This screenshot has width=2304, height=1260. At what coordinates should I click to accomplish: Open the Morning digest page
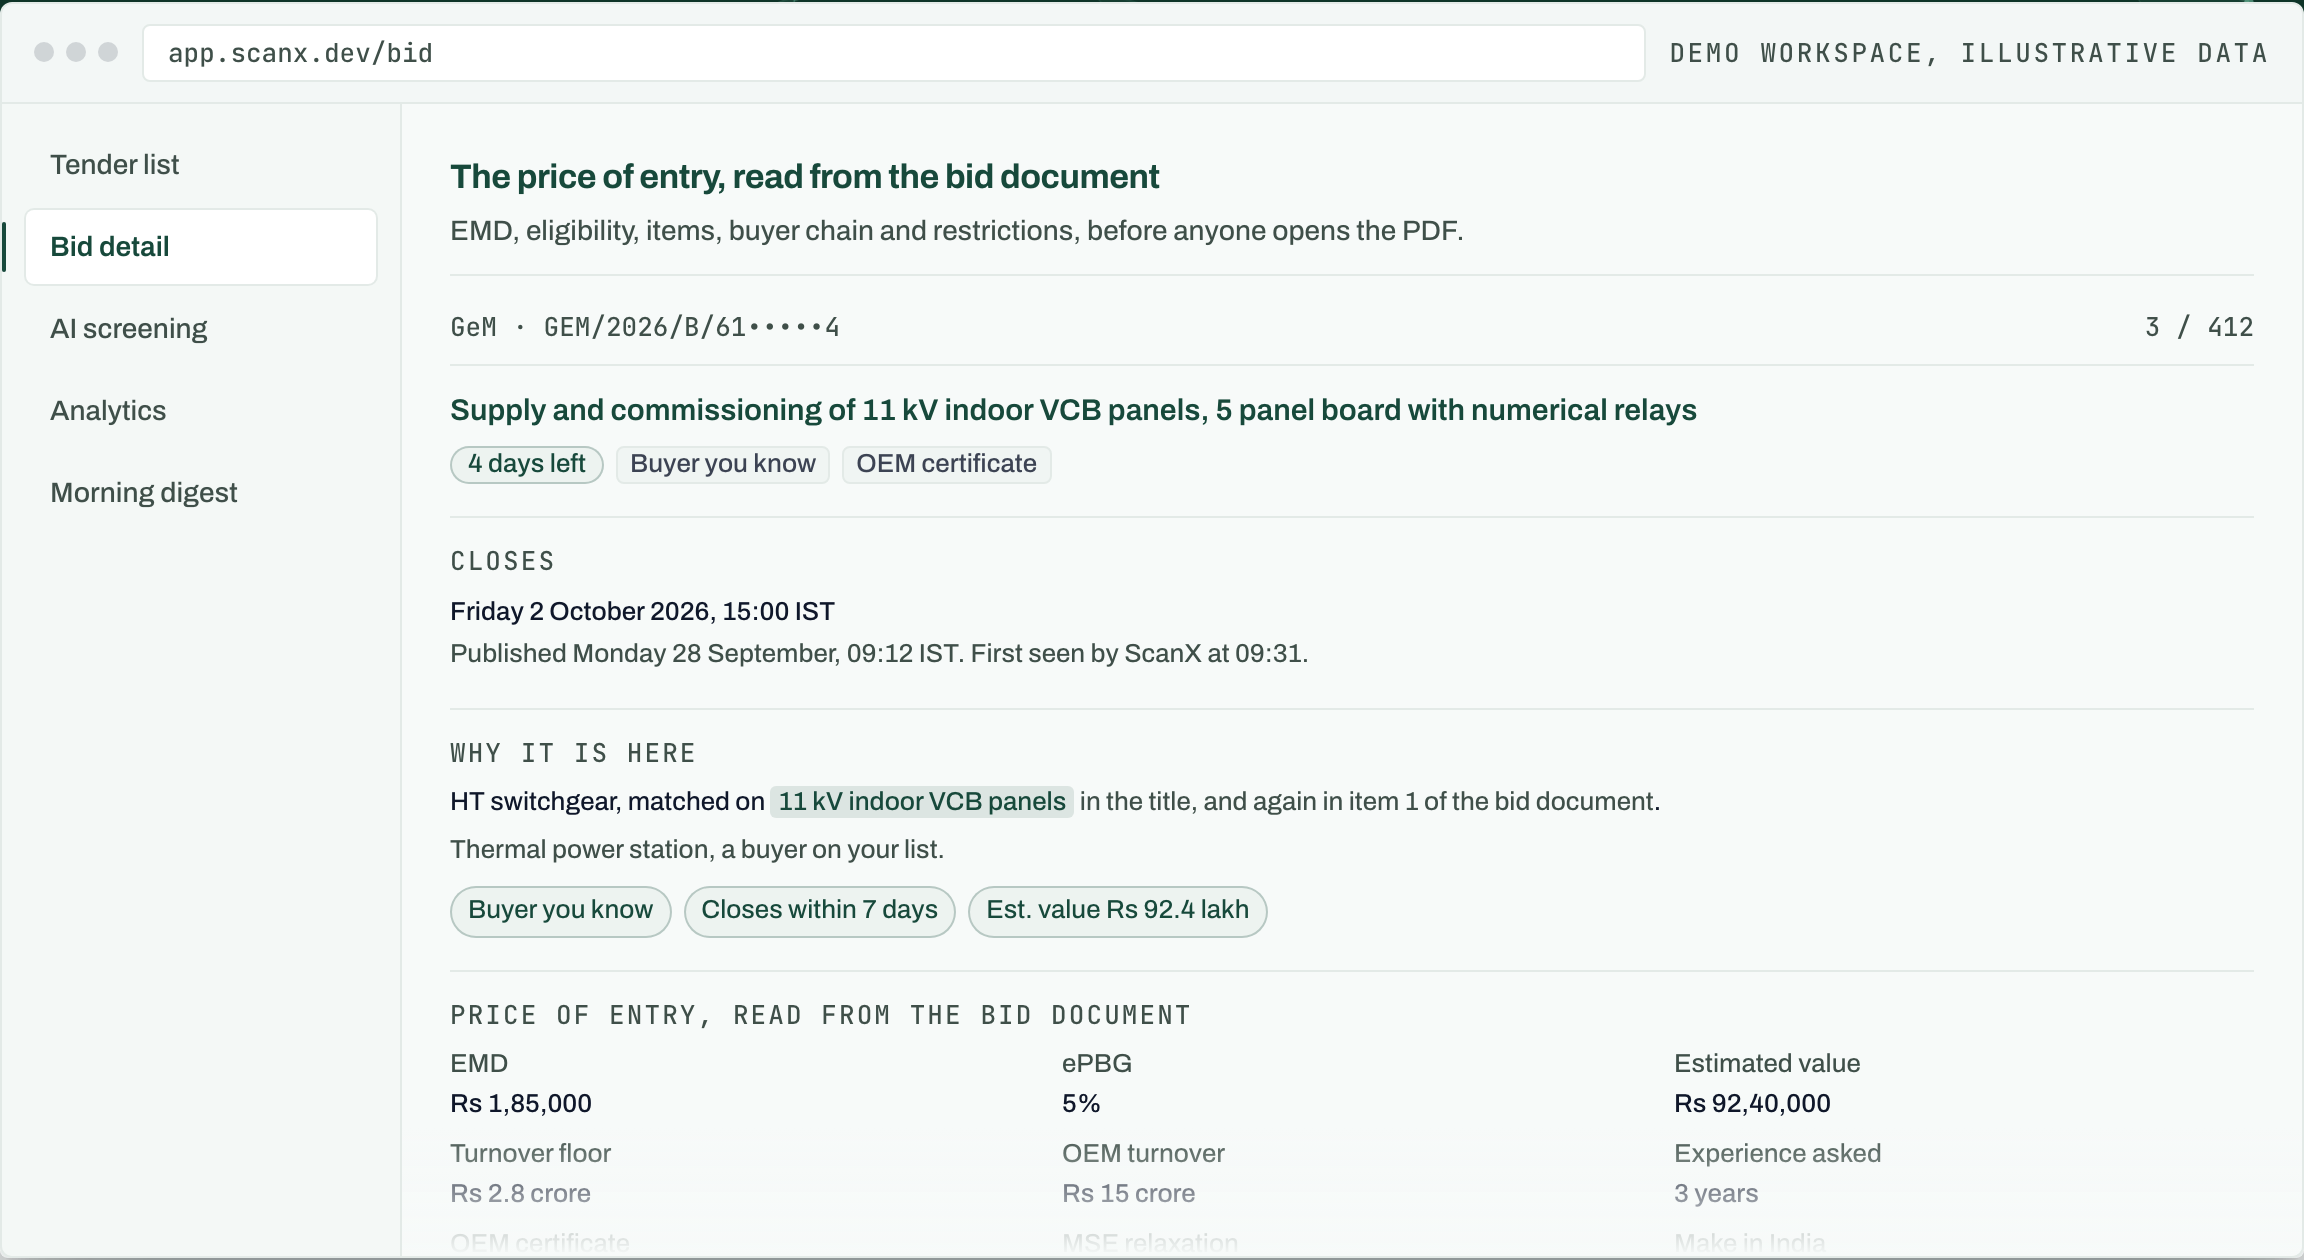click(200, 493)
